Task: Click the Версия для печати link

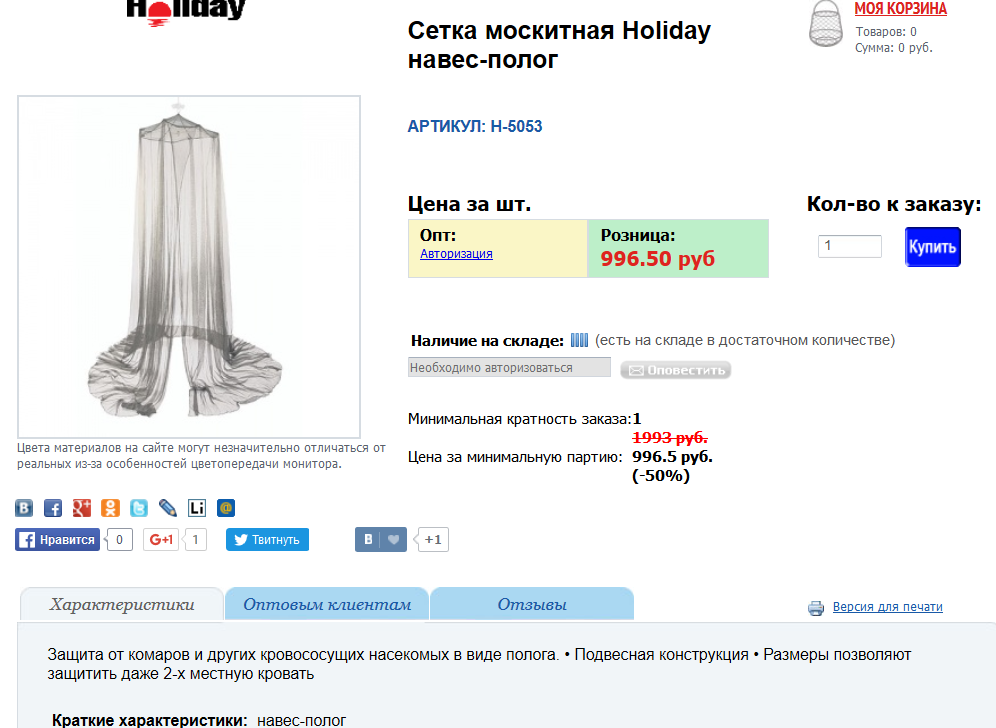Action: tap(887, 607)
